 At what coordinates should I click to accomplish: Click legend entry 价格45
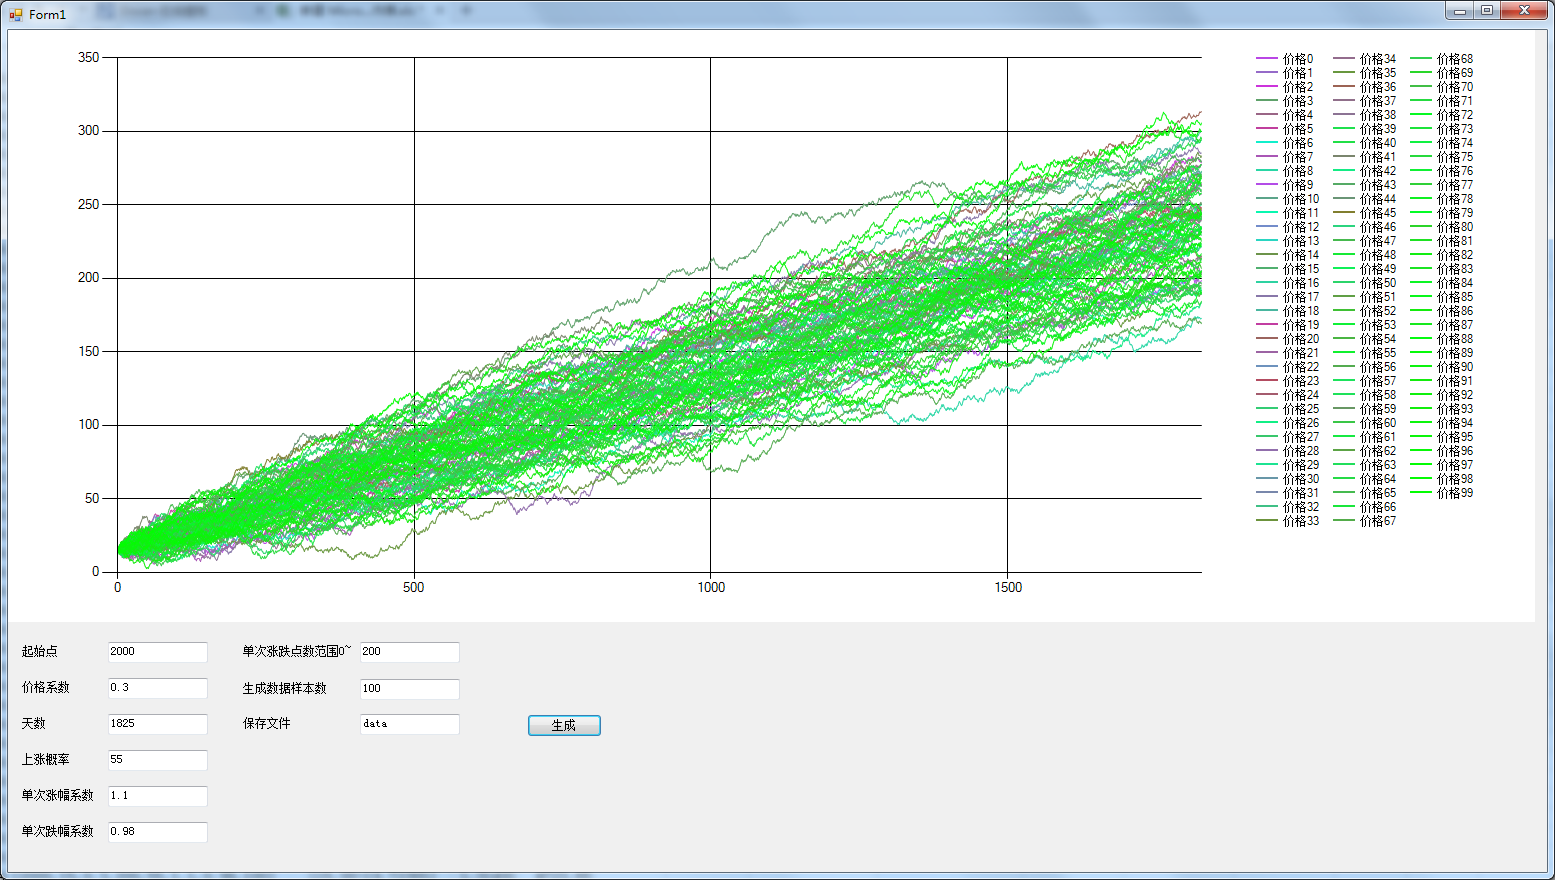coord(1365,213)
